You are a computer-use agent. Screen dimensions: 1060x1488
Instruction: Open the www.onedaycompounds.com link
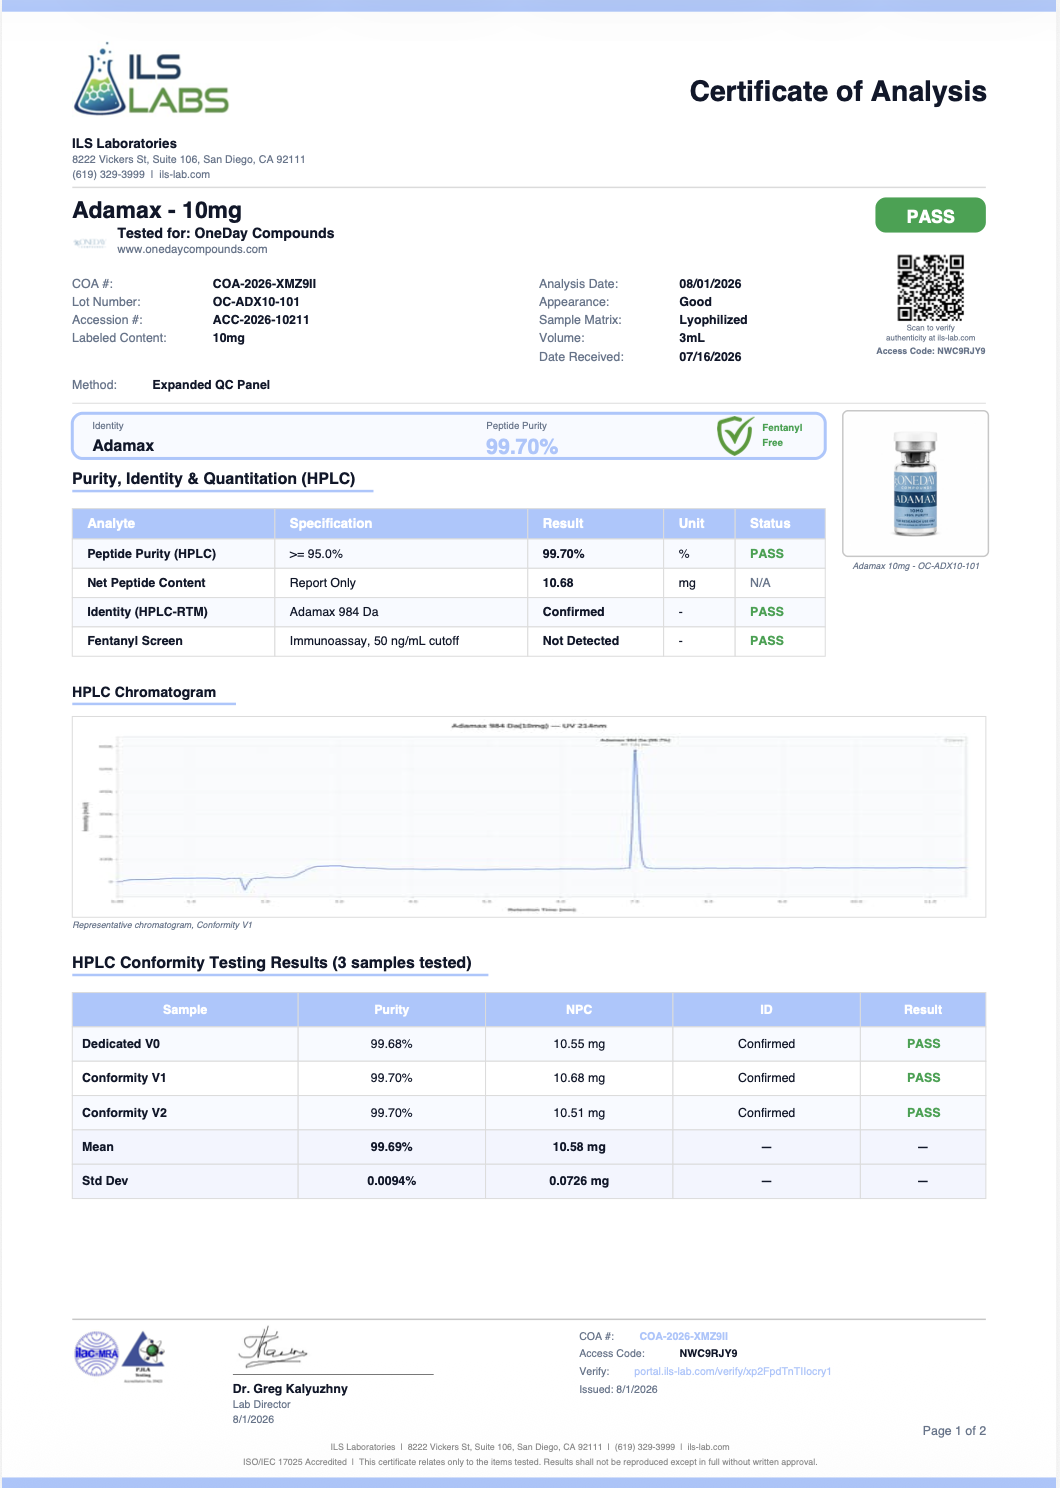tap(192, 249)
